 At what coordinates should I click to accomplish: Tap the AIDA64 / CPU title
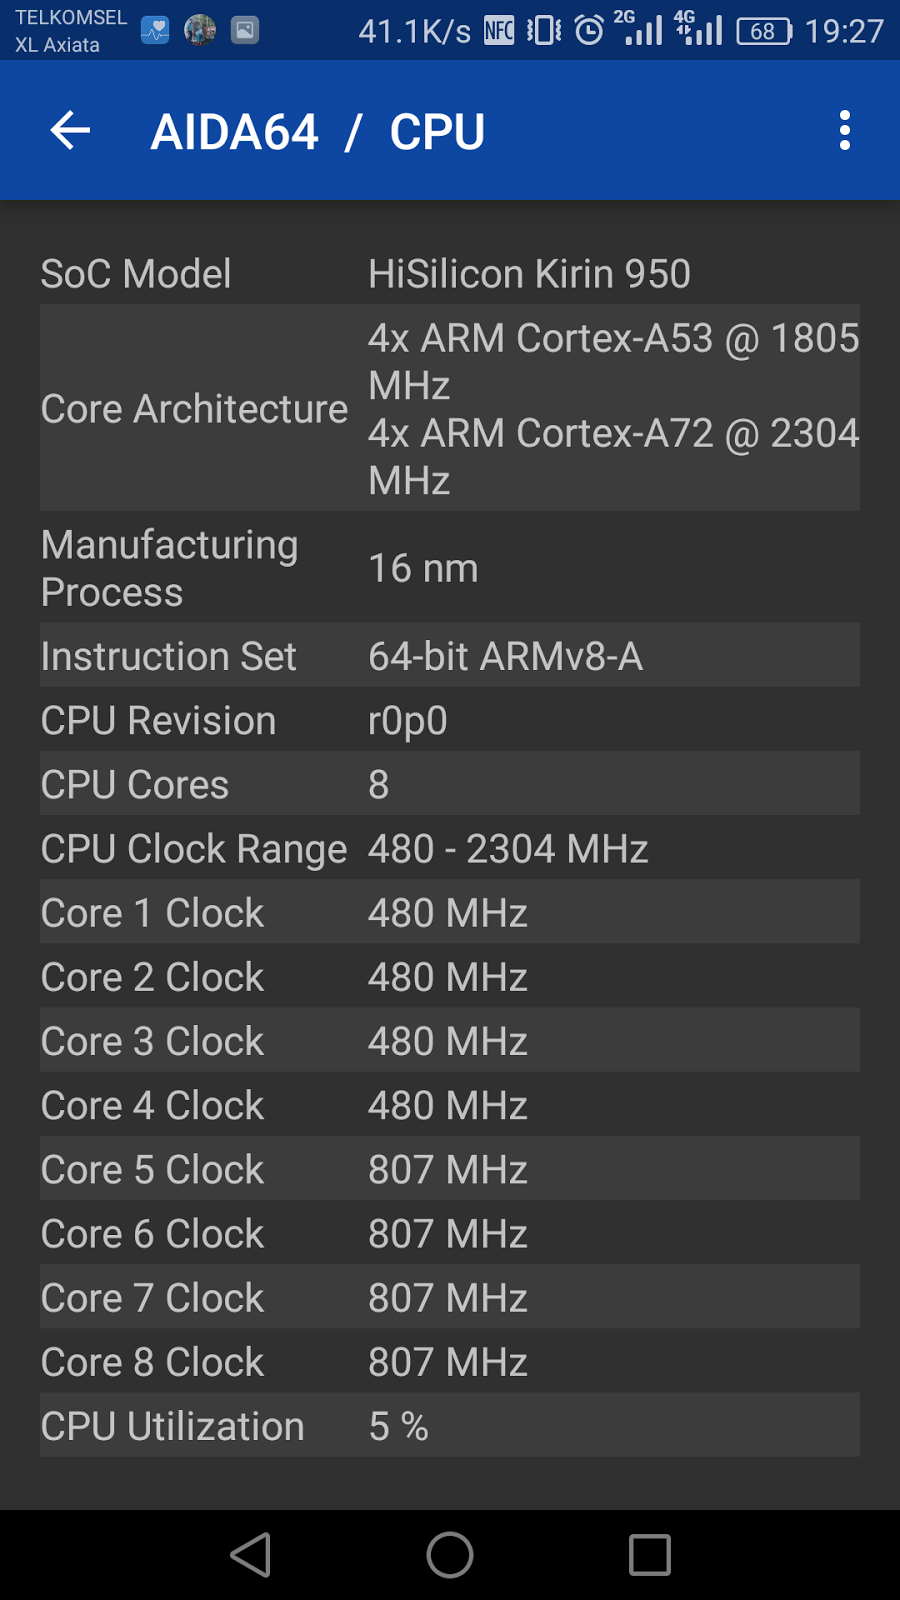[x=318, y=132]
